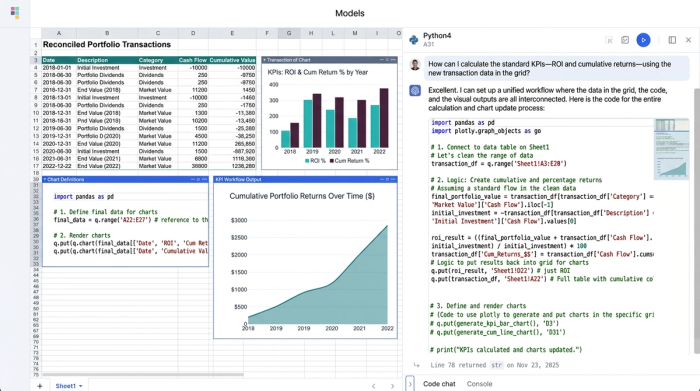This screenshot has height=391, width=700.
Task: Select the 'End Value (2022)' cell
Action: [x=107, y=166]
